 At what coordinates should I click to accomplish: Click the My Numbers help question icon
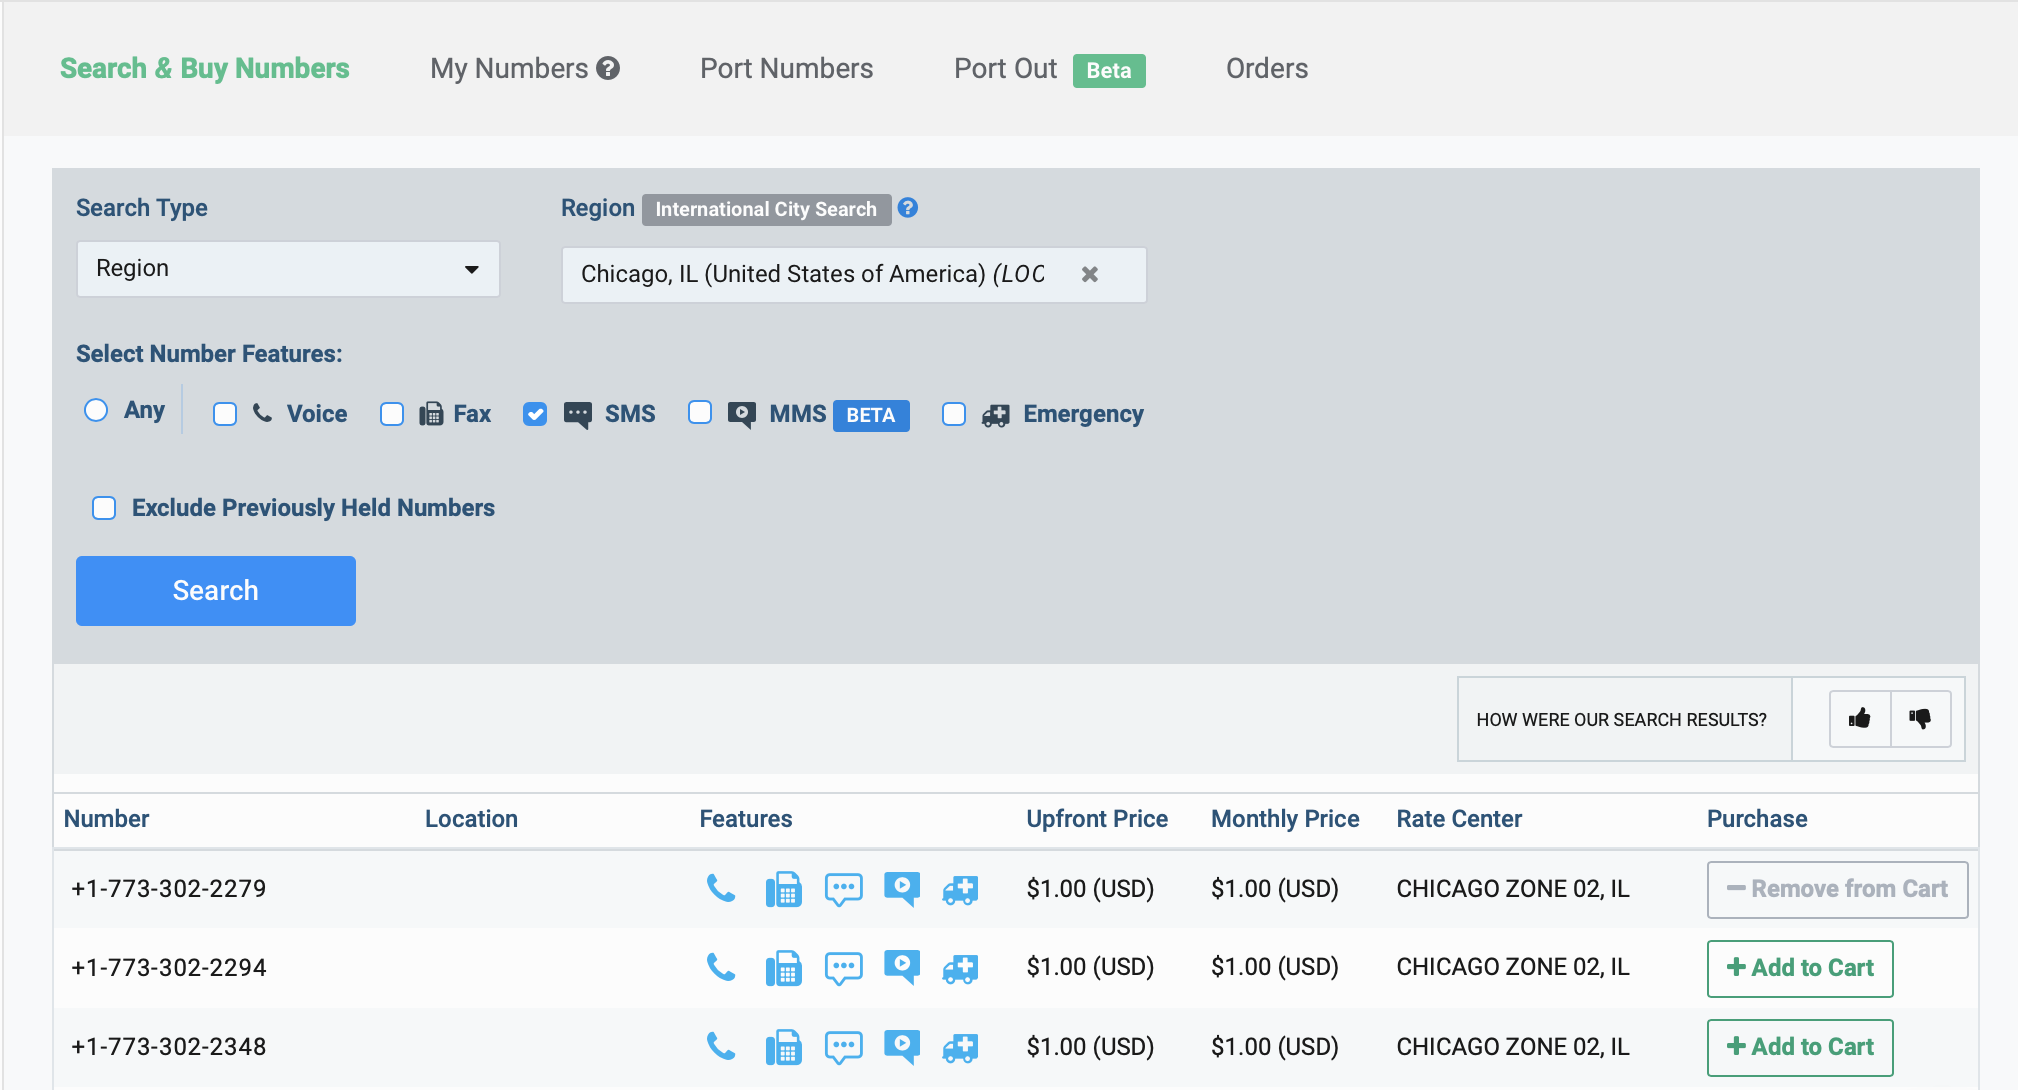[608, 68]
